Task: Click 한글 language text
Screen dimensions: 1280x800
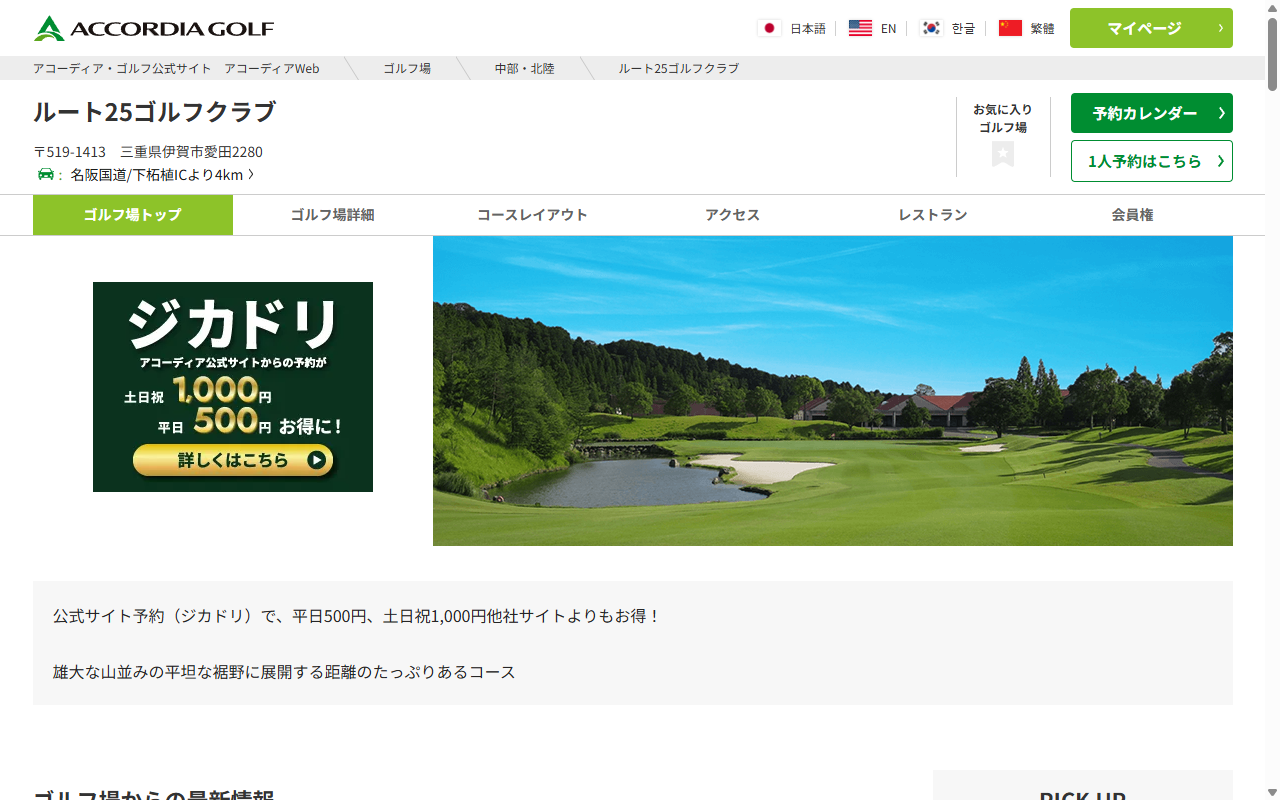Action: [x=963, y=28]
